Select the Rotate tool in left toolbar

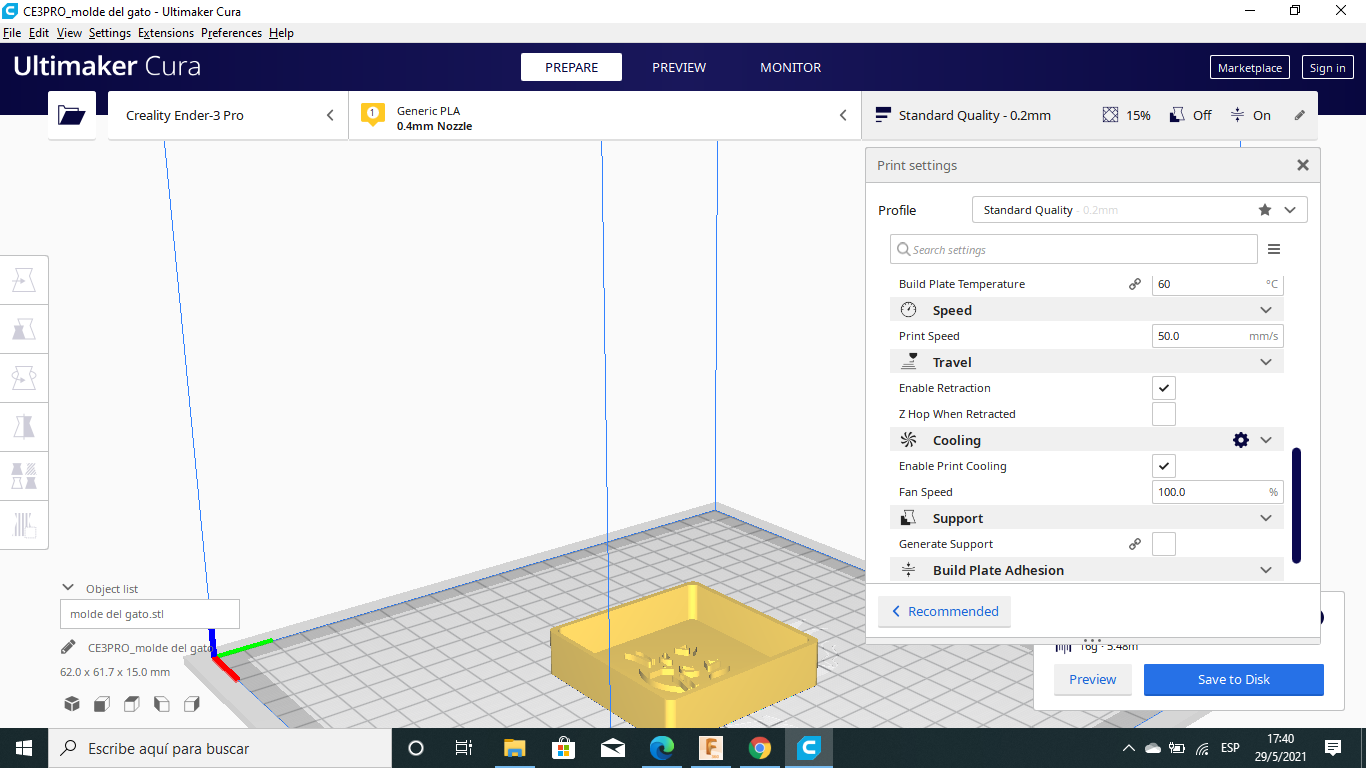tap(24, 378)
